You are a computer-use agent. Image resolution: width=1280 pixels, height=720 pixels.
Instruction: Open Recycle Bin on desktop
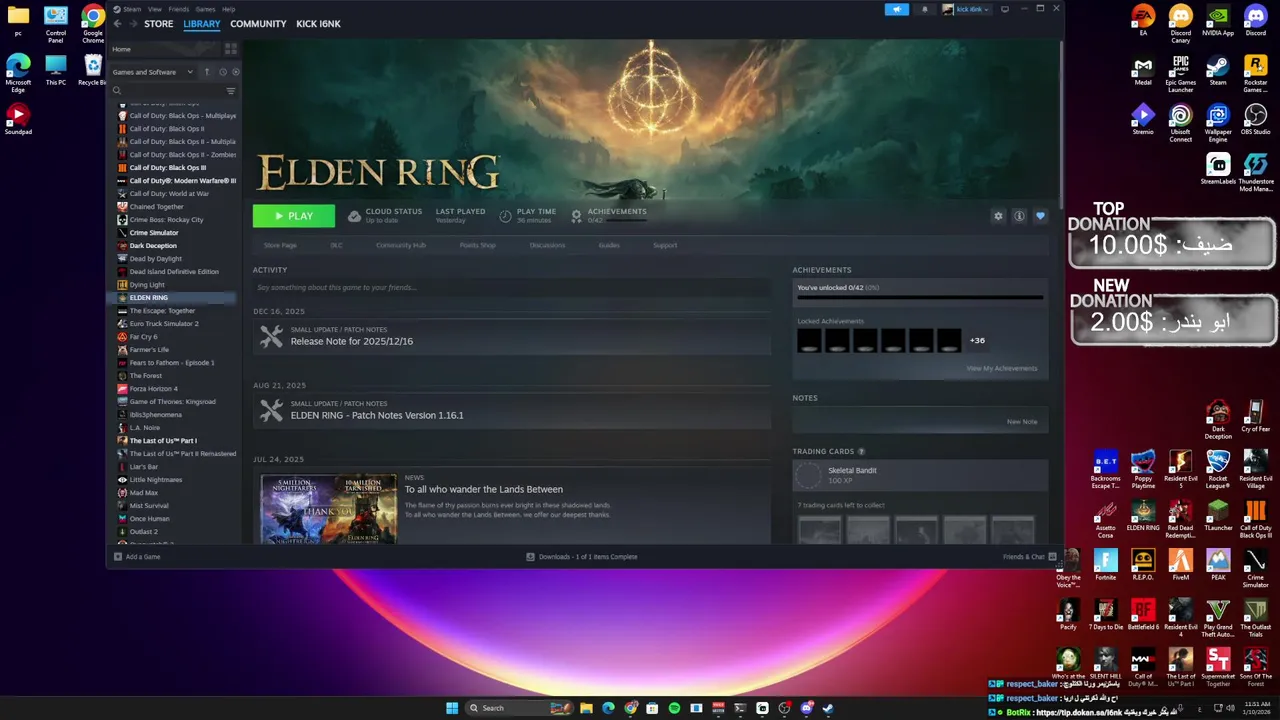[93, 70]
